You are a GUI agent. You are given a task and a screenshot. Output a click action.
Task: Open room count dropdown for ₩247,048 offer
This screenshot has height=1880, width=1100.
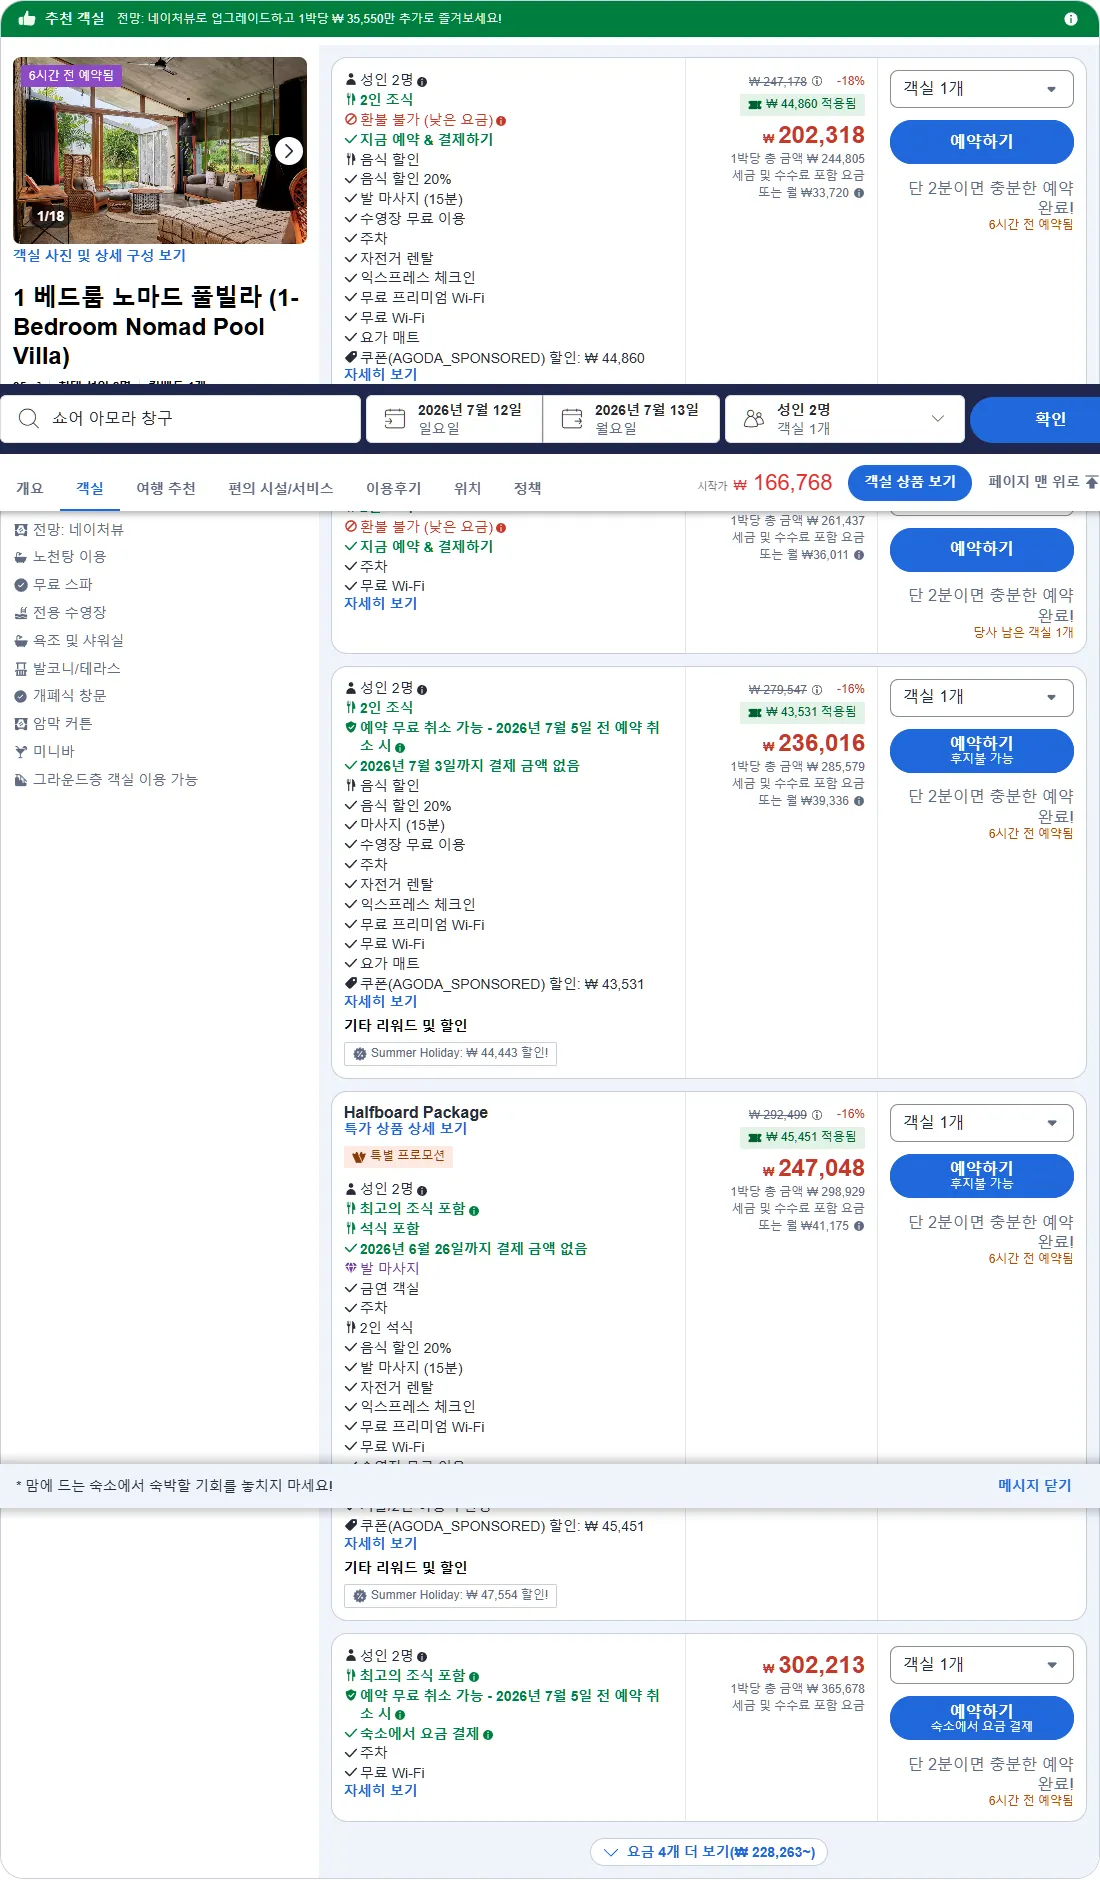pyautogui.click(x=982, y=1123)
